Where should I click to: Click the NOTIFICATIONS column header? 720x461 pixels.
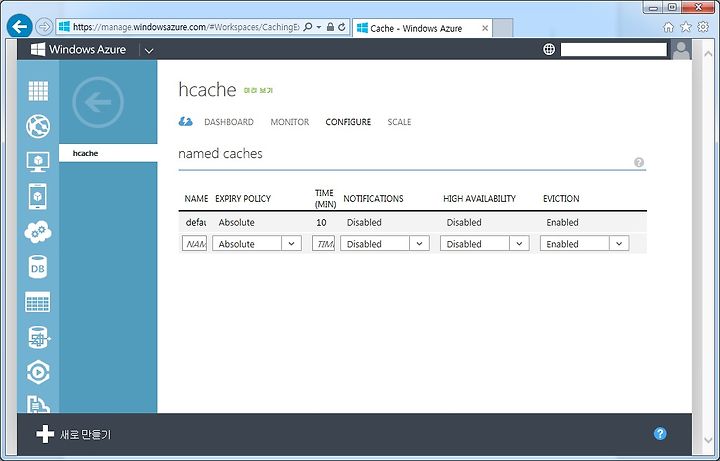[373, 198]
